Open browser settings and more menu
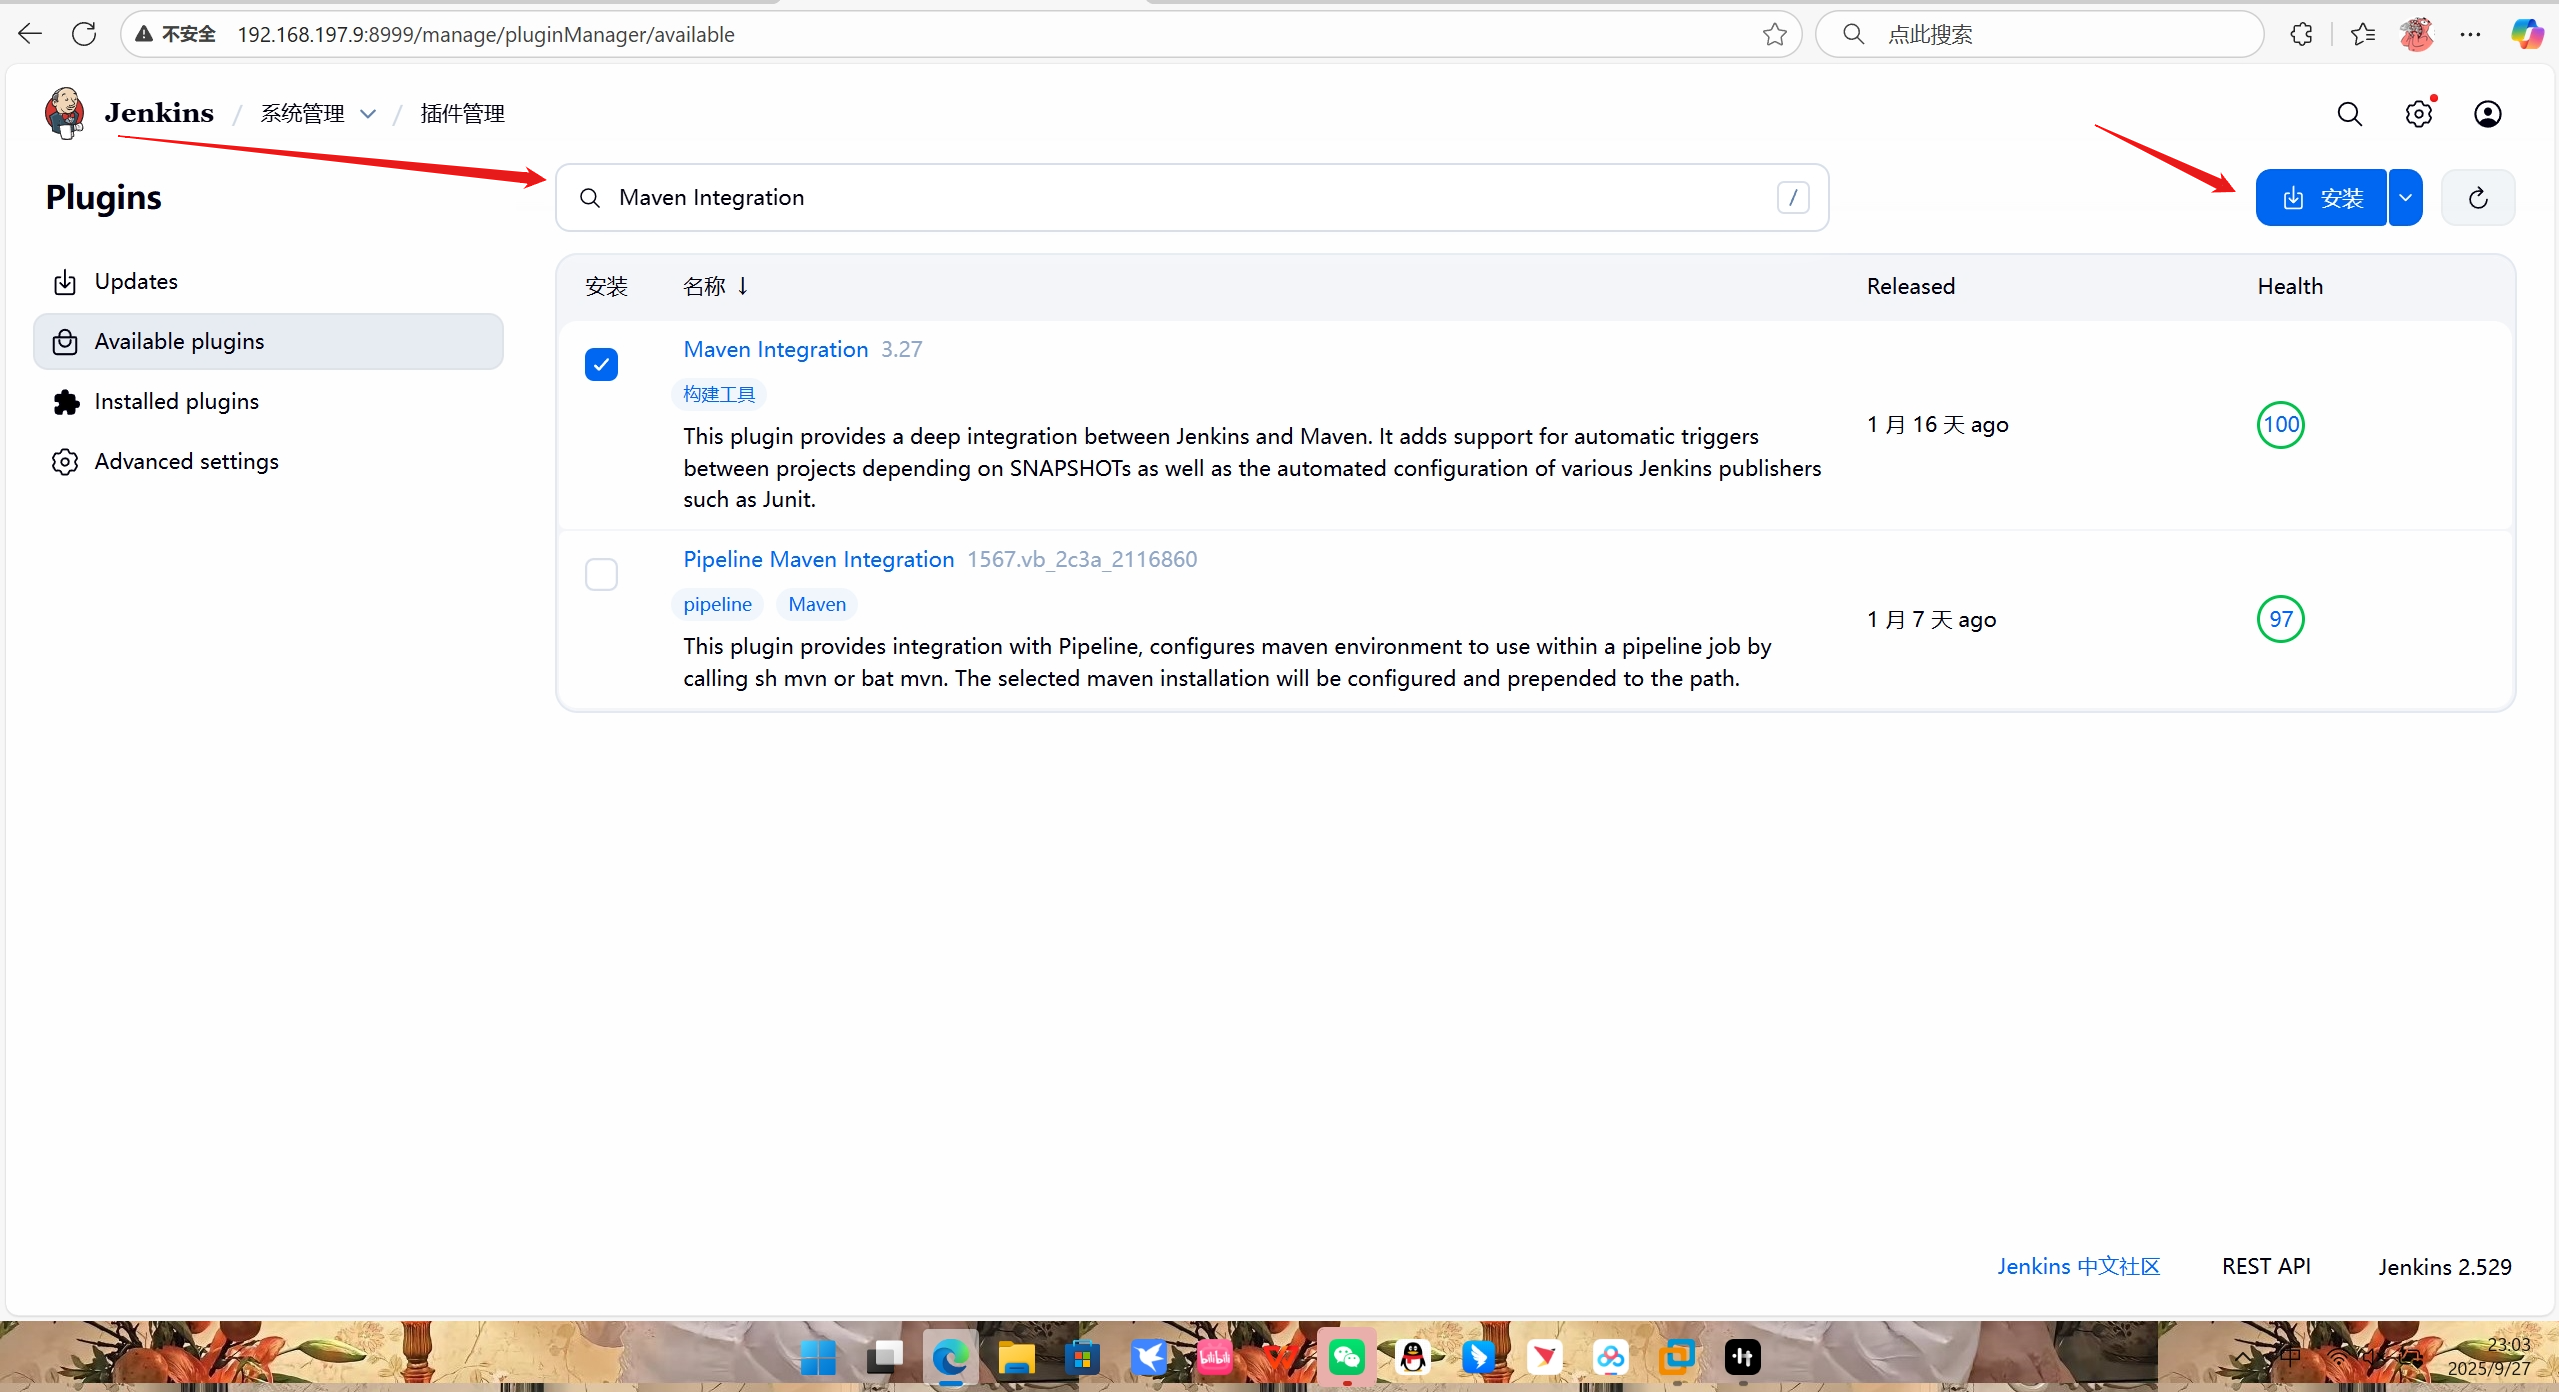 [2470, 35]
